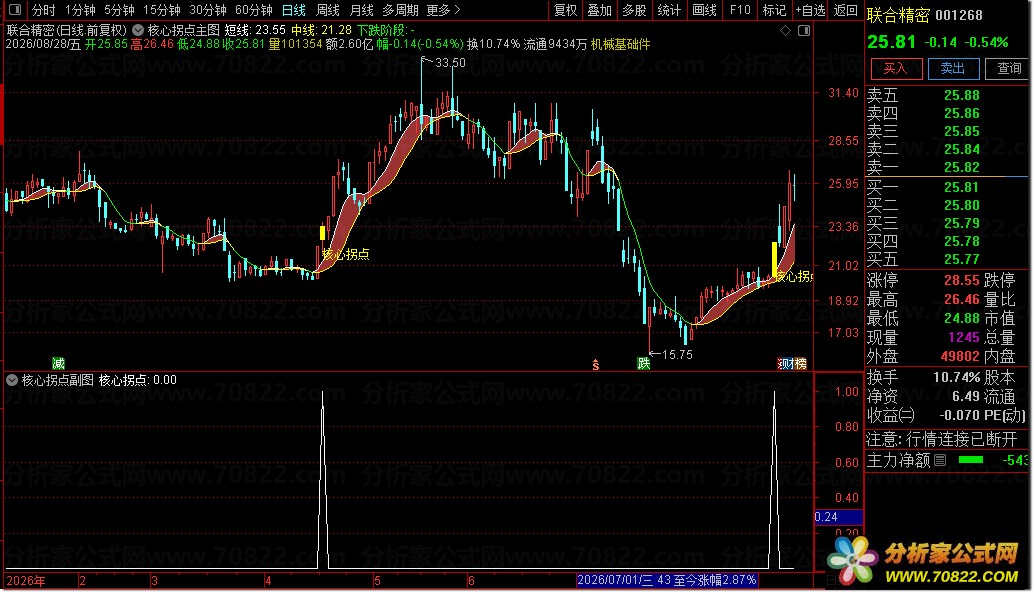
Task: Click the 多股 multi-stock toolbar button
Action: pos(634,10)
